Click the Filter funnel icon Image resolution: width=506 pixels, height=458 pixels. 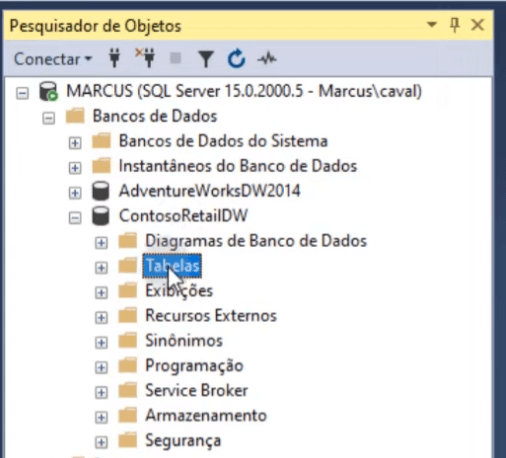206,59
